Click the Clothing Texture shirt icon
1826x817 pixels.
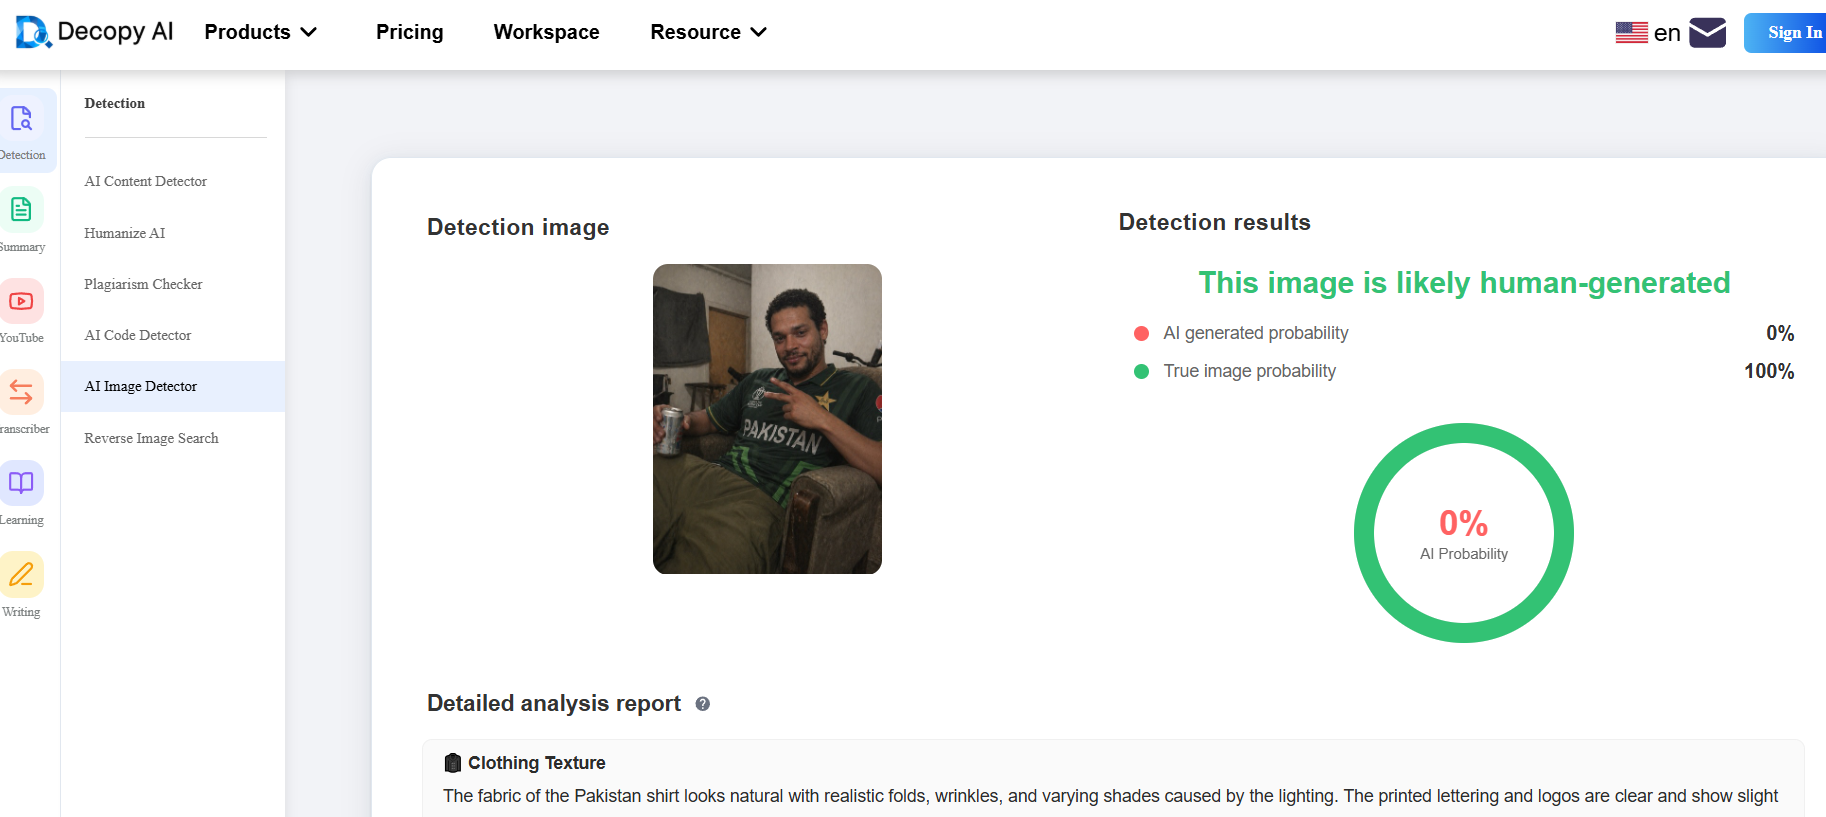pos(453,763)
